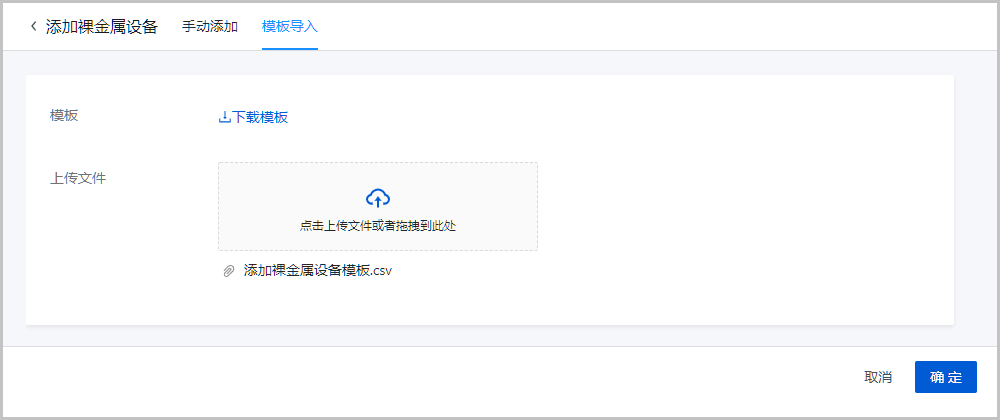
Task: Switch to the 手动添加 tab
Action: tap(210, 27)
